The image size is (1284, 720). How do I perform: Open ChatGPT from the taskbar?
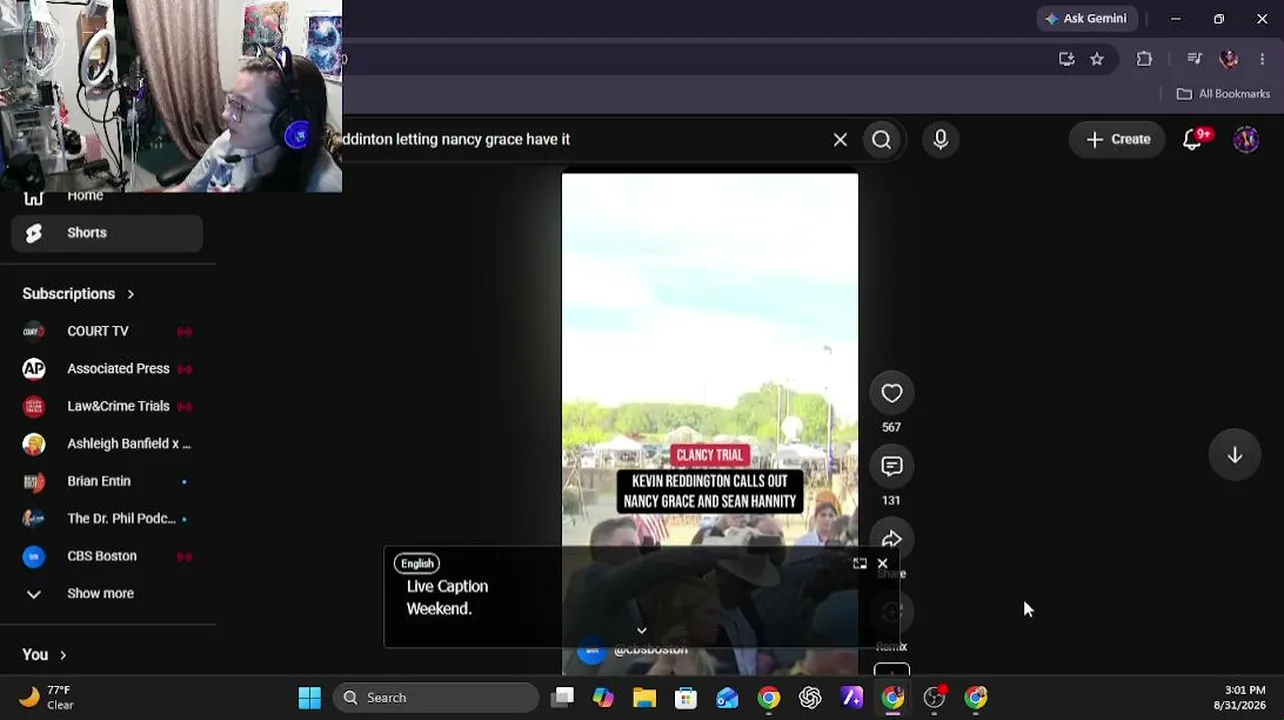click(810, 698)
